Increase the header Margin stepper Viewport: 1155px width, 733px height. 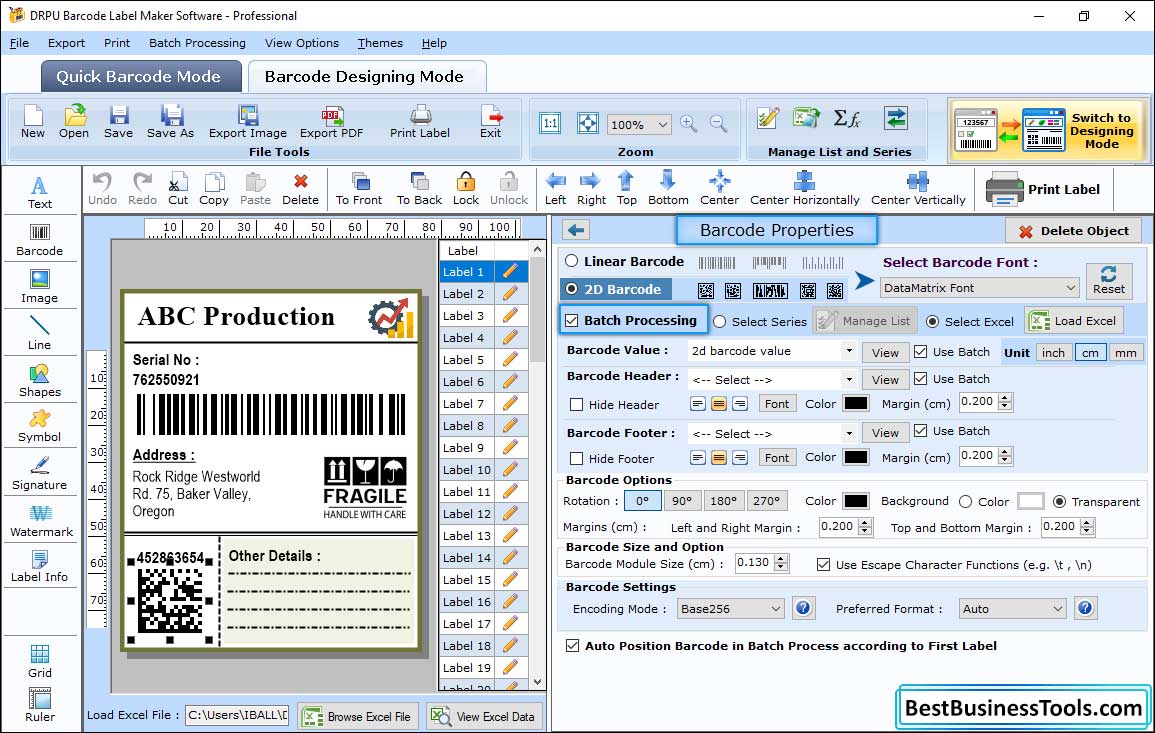pyautogui.click(x=1005, y=398)
